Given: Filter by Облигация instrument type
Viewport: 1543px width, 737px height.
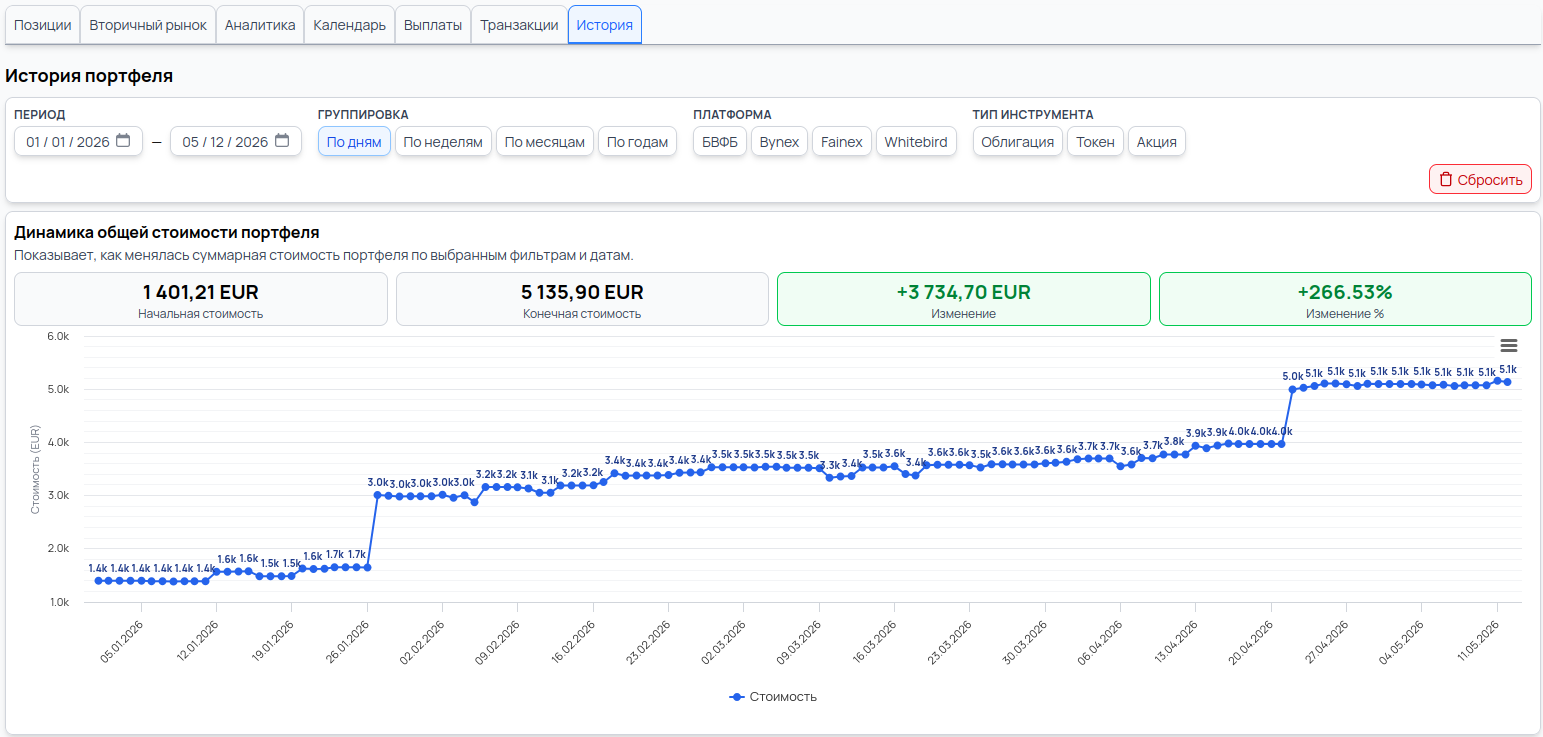Looking at the screenshot, I should tap(1018, 141).
